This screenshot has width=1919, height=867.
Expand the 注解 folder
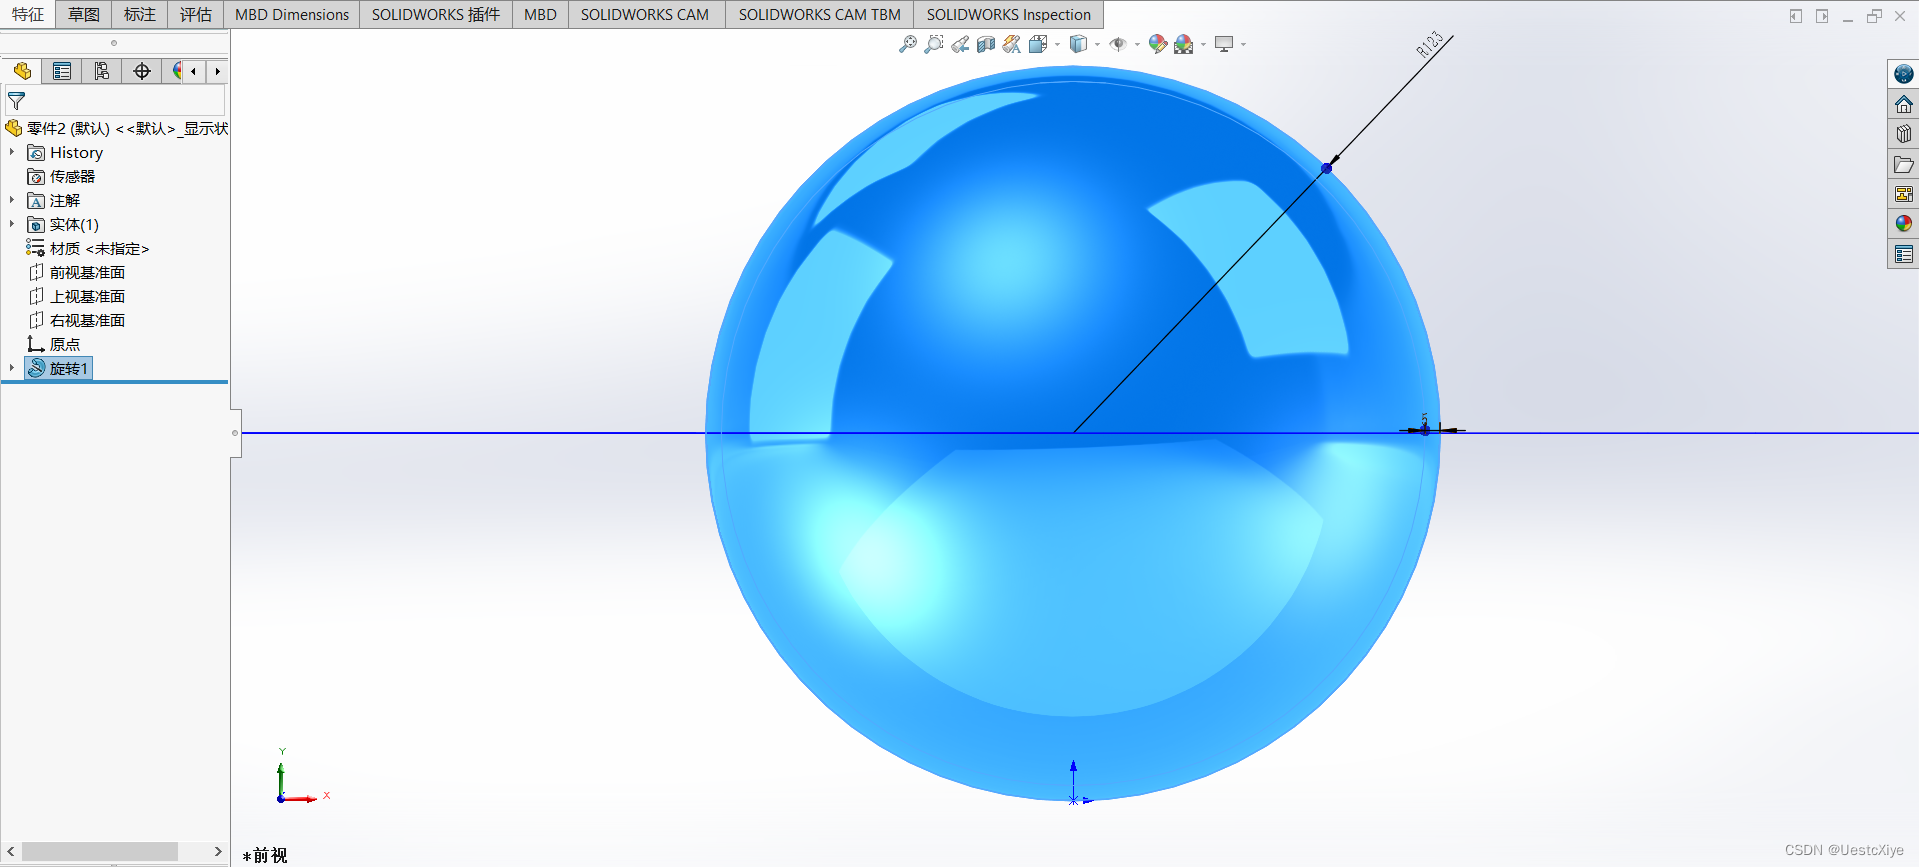pos(12,200)
